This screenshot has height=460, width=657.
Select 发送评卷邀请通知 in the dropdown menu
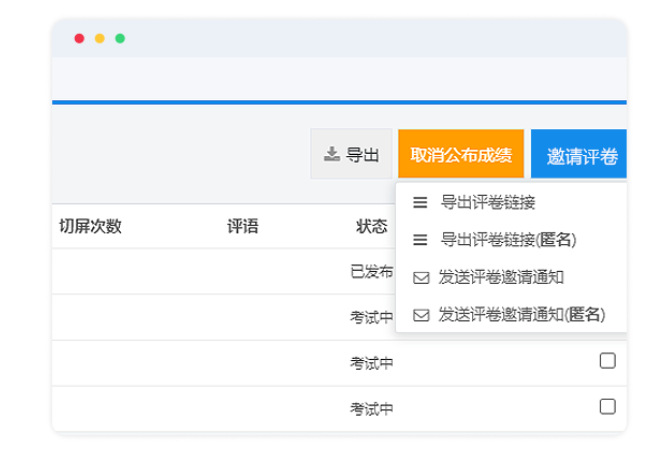(502, 277)
